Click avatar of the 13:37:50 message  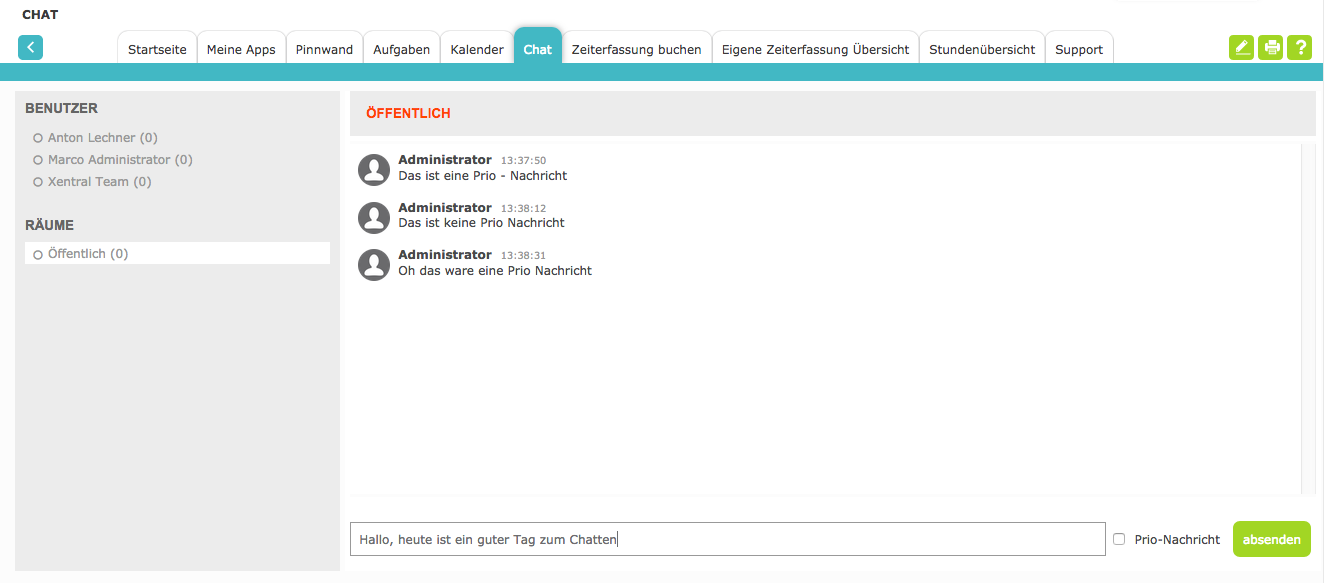374,170
